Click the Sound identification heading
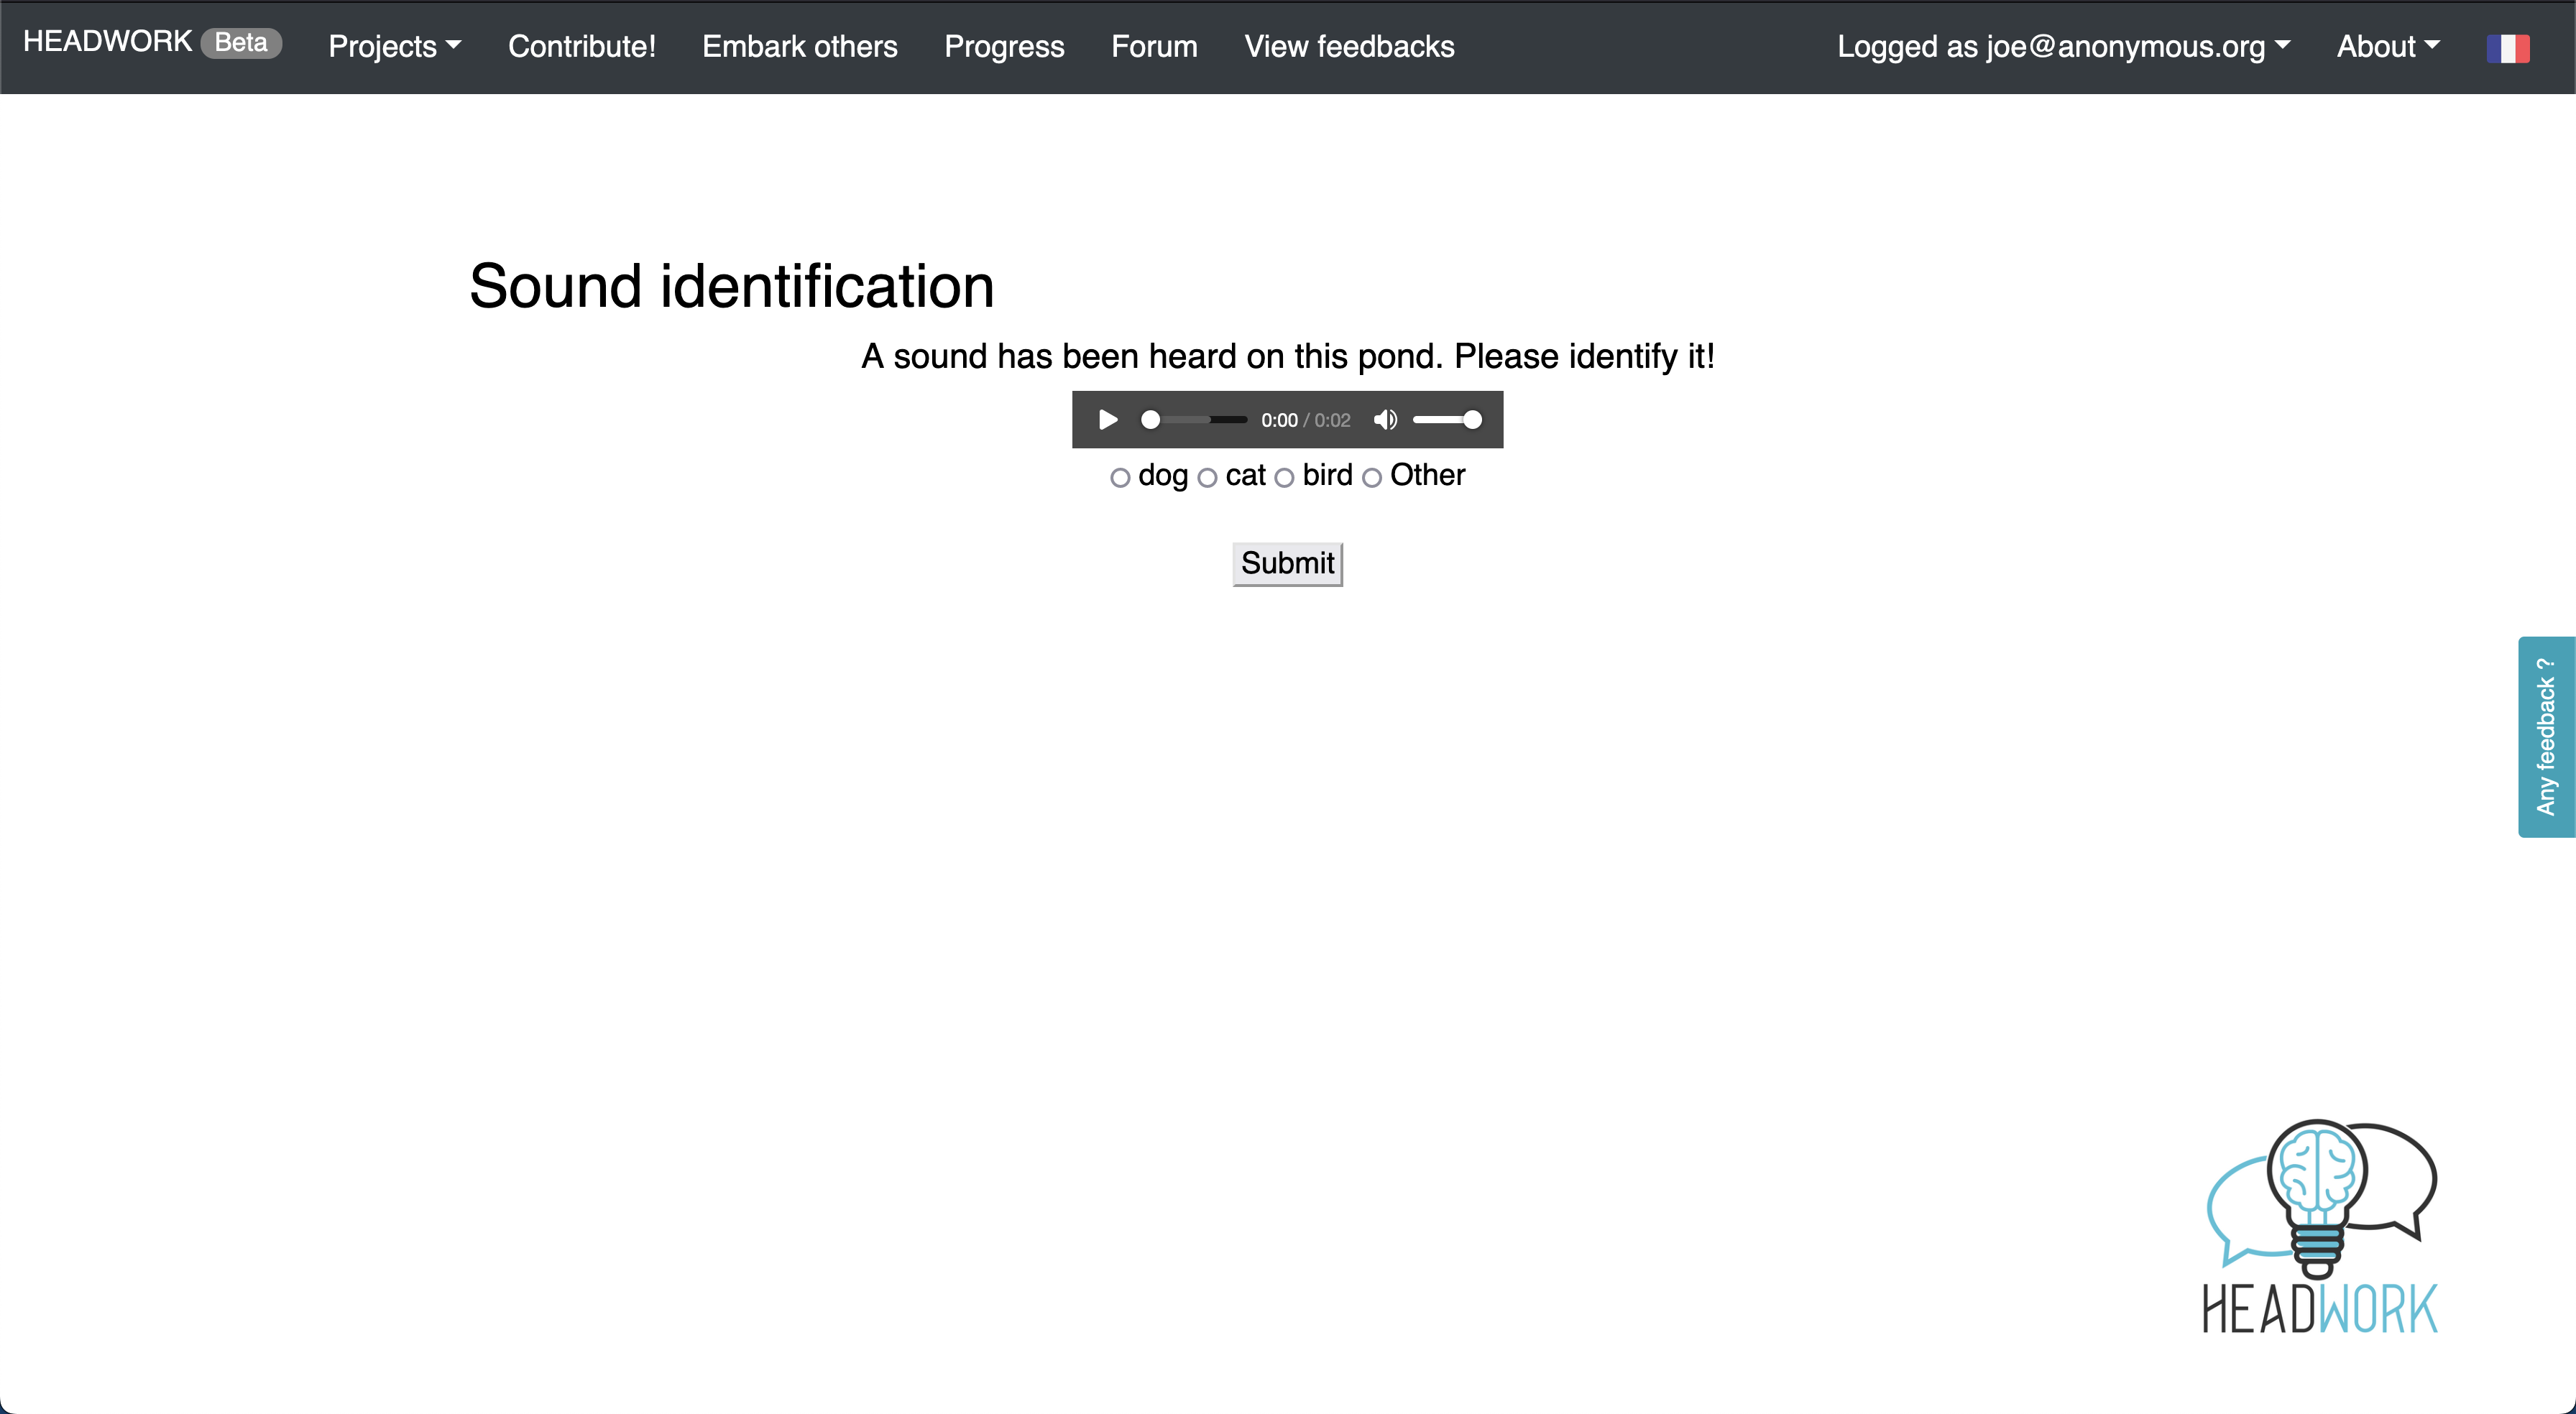This screenshot has height=1414, width=2576. click(x=732, y=286)
